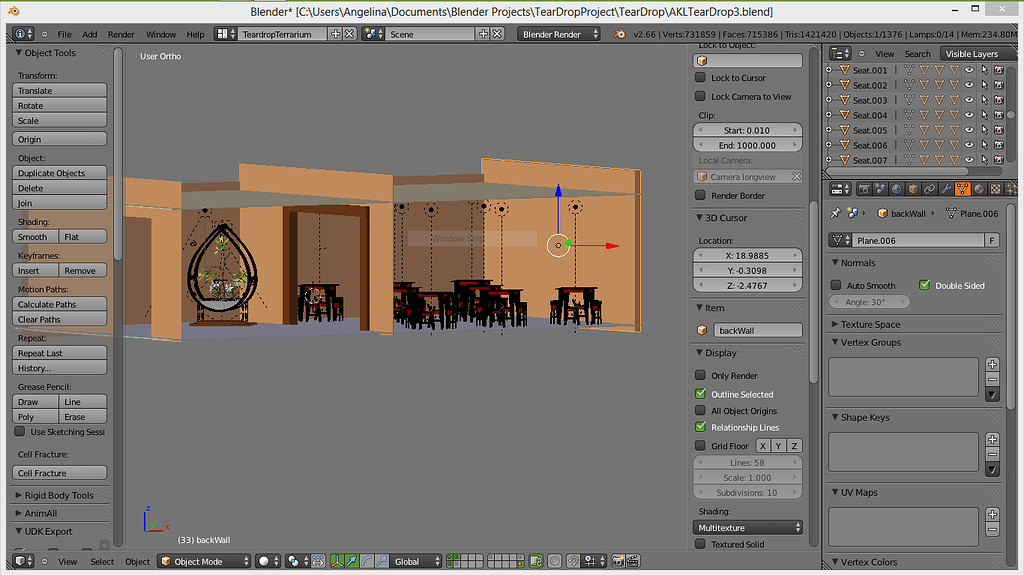Open the Material properties sphere icon
1024x575 pixels.
pos(978,189)
